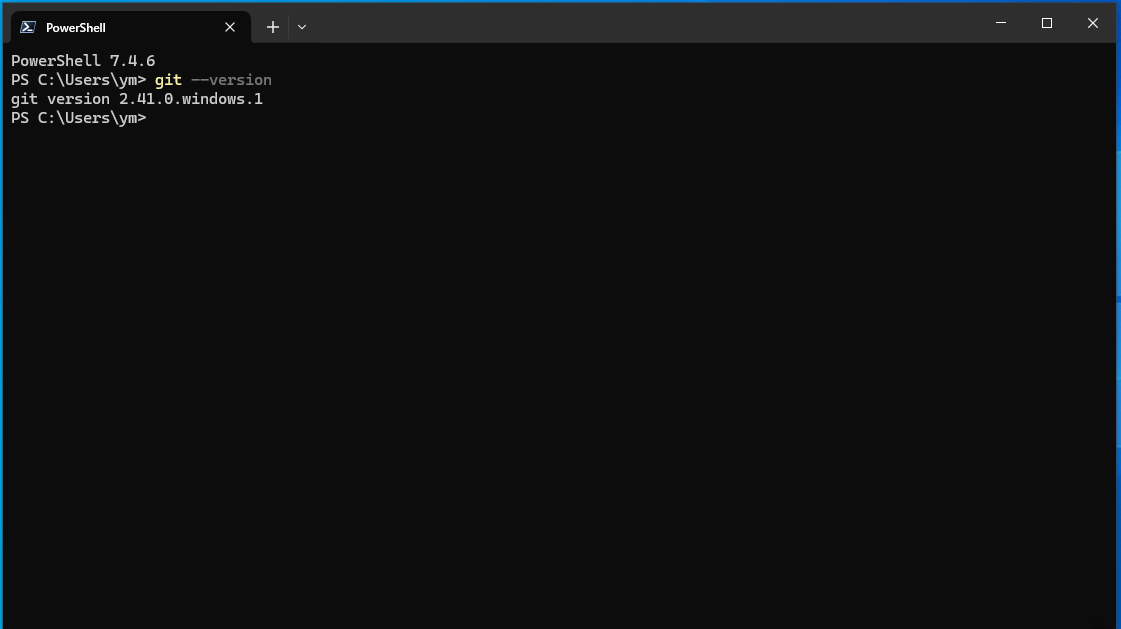Close the PowerShell tab
This screenshot has width=1121, height=629.
229,27
